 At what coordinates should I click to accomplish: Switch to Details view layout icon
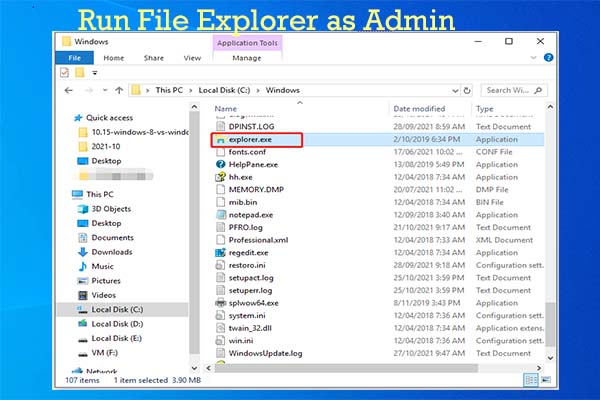point(531,380)
